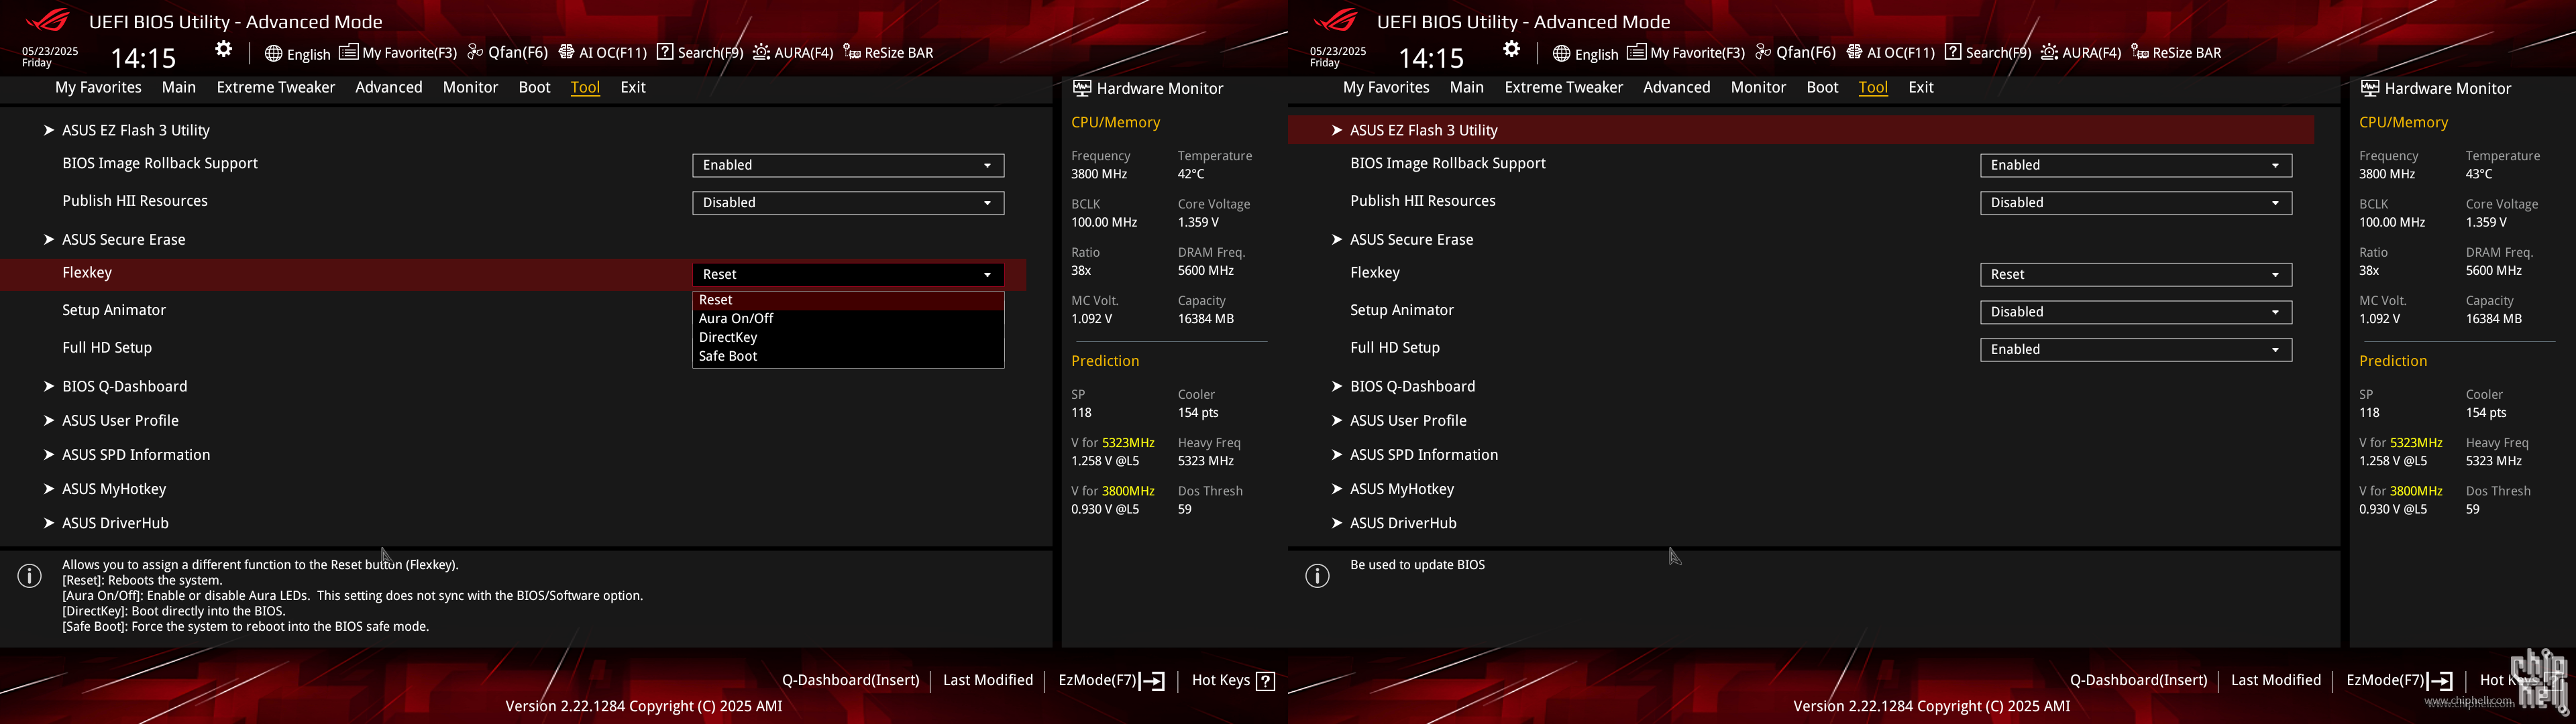
Task: Expand ASUS DriverHub in left screen
Action: [x=115, y=523]
